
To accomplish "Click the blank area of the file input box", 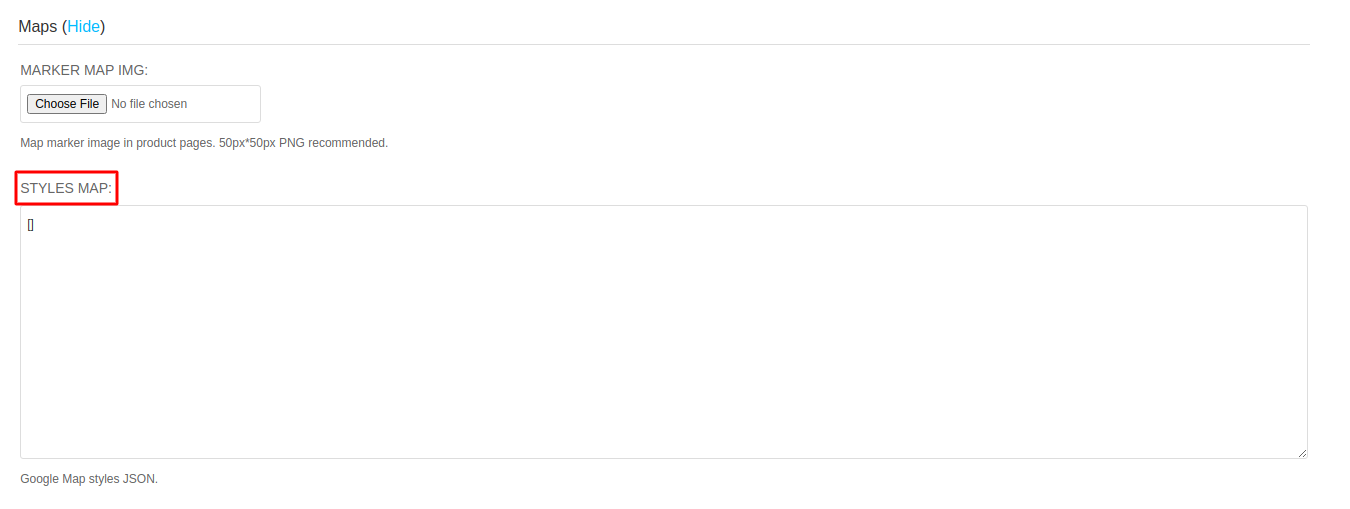I will pos(225,104).
